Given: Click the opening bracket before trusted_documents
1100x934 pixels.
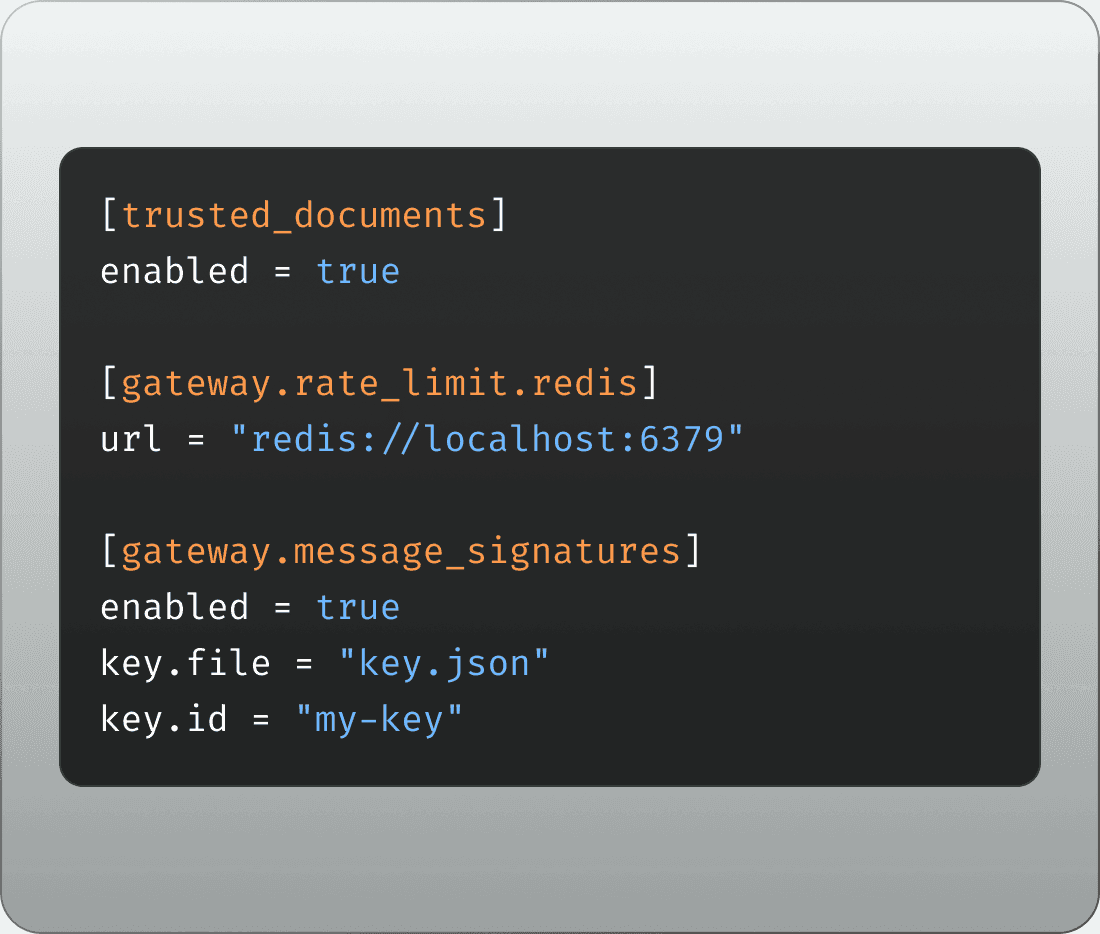Looking at the screenshot, I should click(x=110, y=216).
